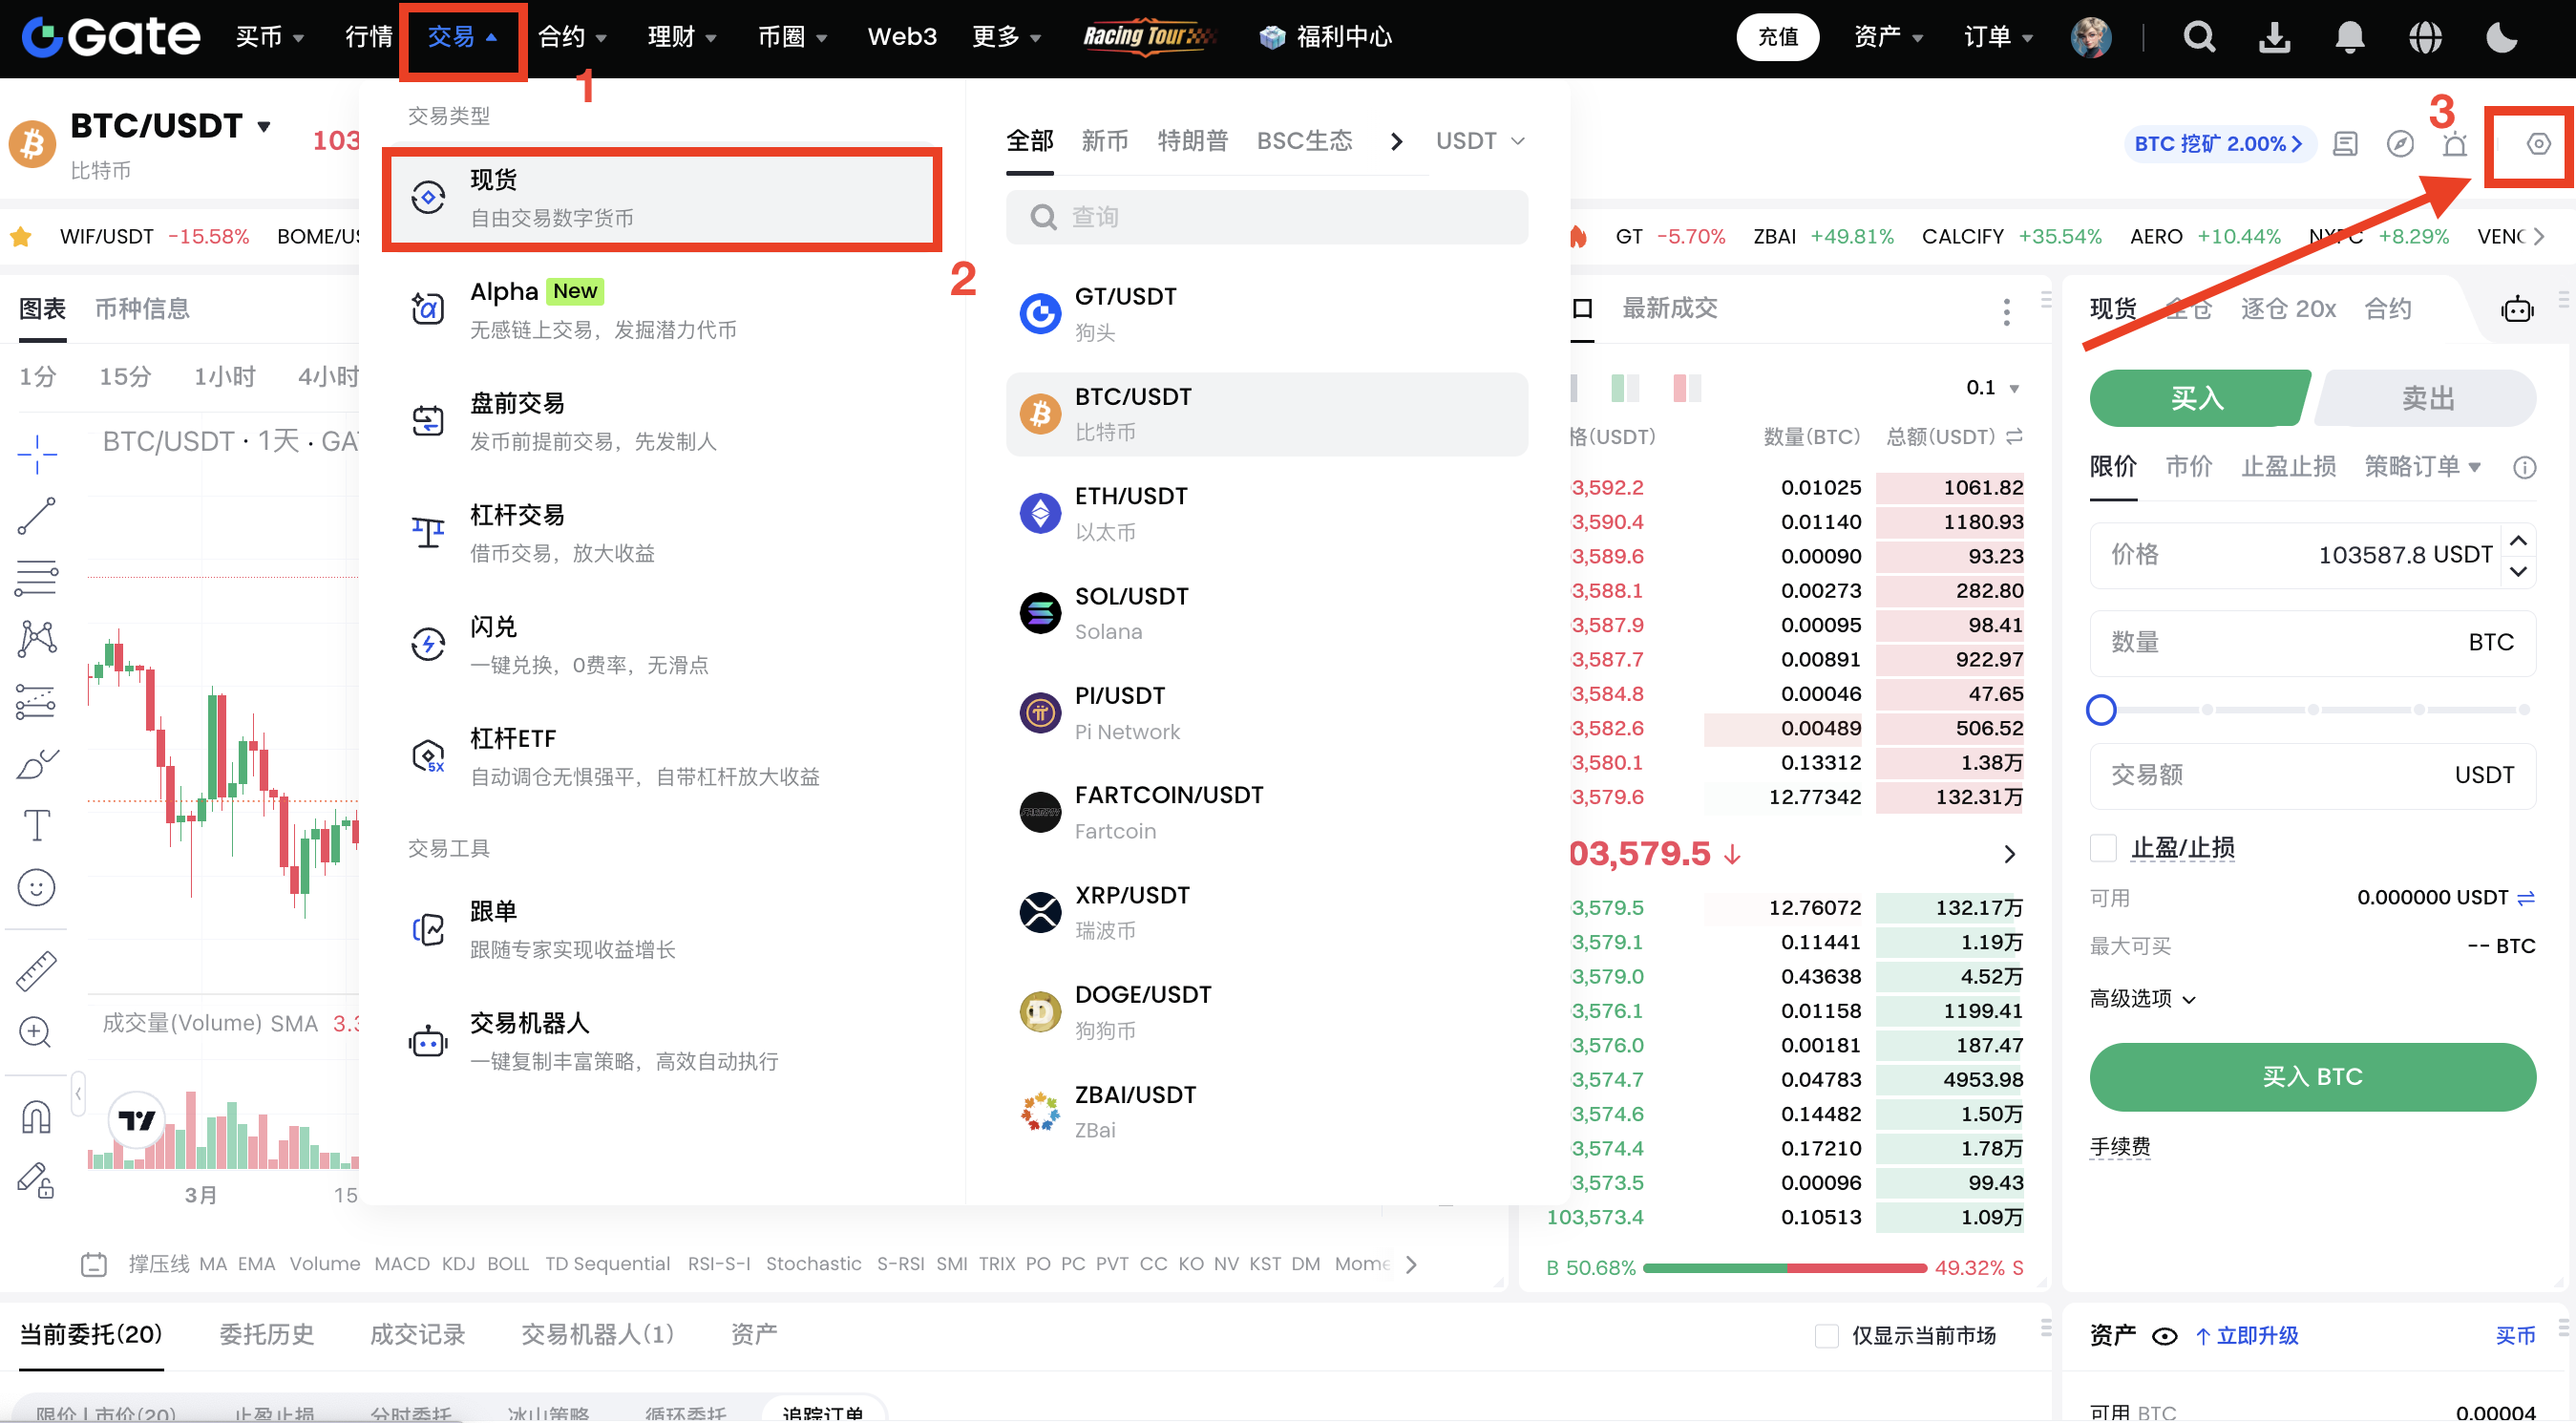Select the ruler measure tool
This screenshot has width=2576, height=1423.
tap(36, 969)
